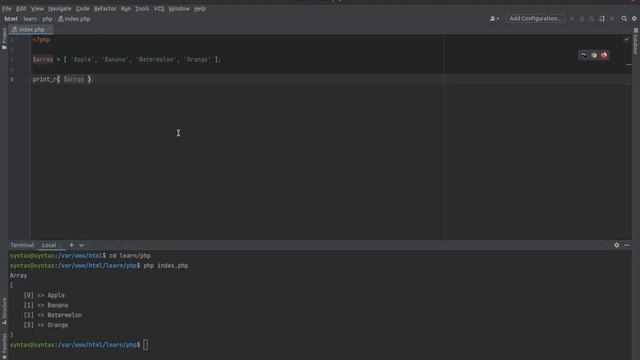Click the disabled Run icon
This screenshot has height=360, width=640.
[572, 19]
